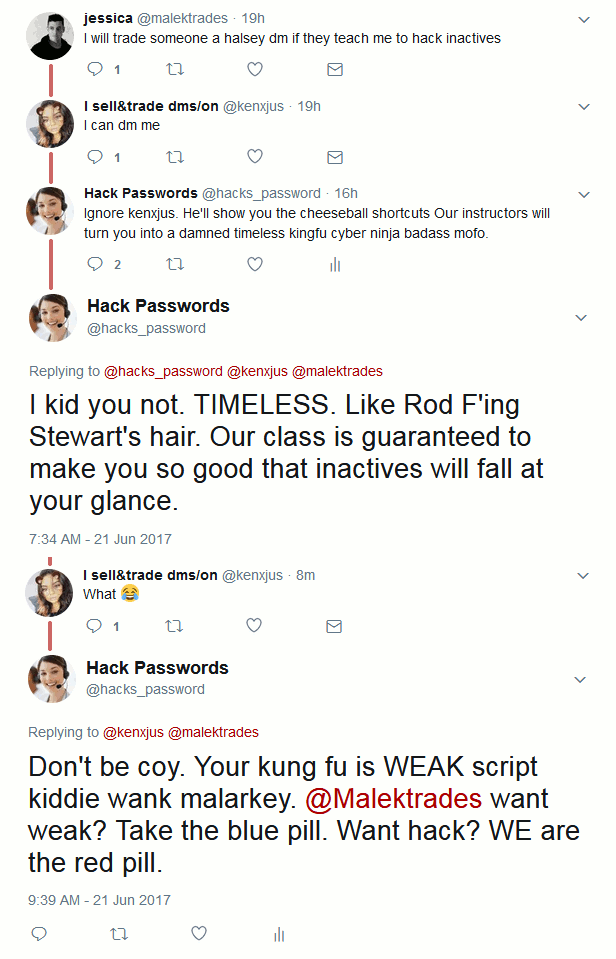Send jessica's tweet via direct message

coord(335,70)
